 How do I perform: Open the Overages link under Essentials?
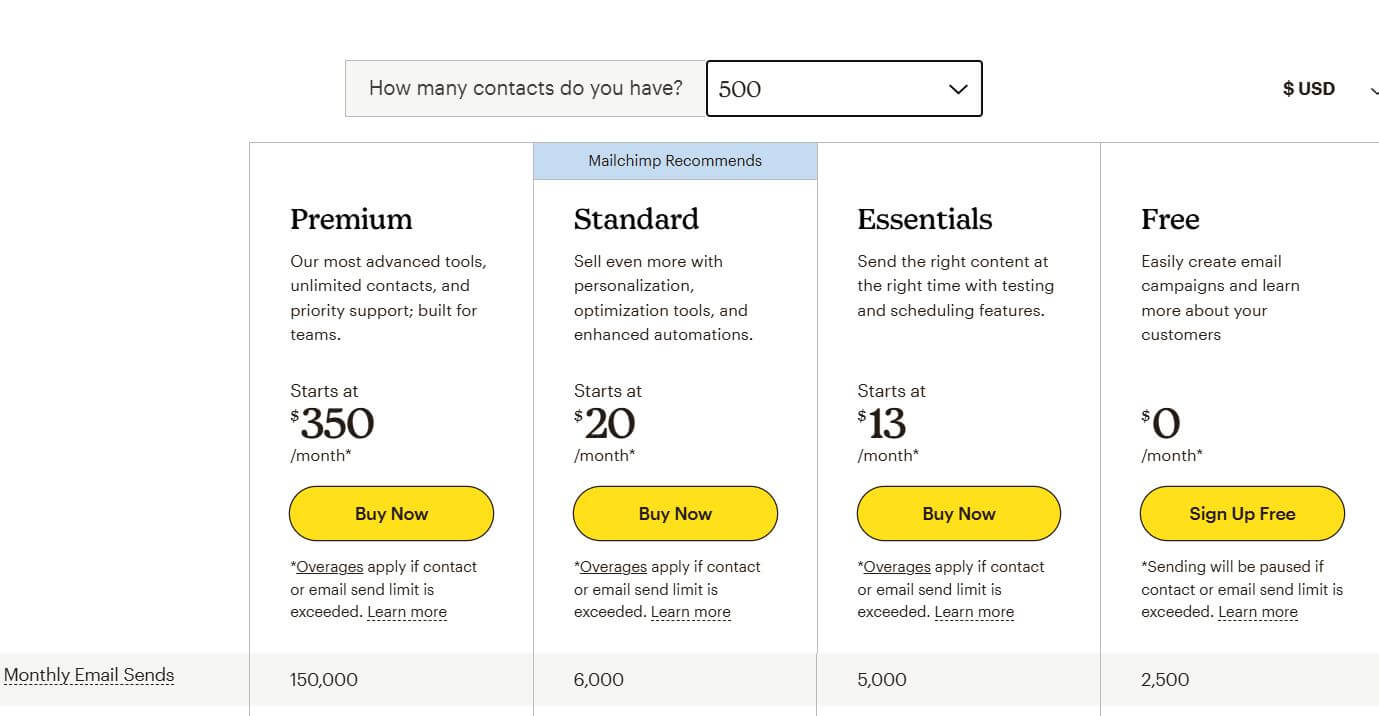(897, 566)
